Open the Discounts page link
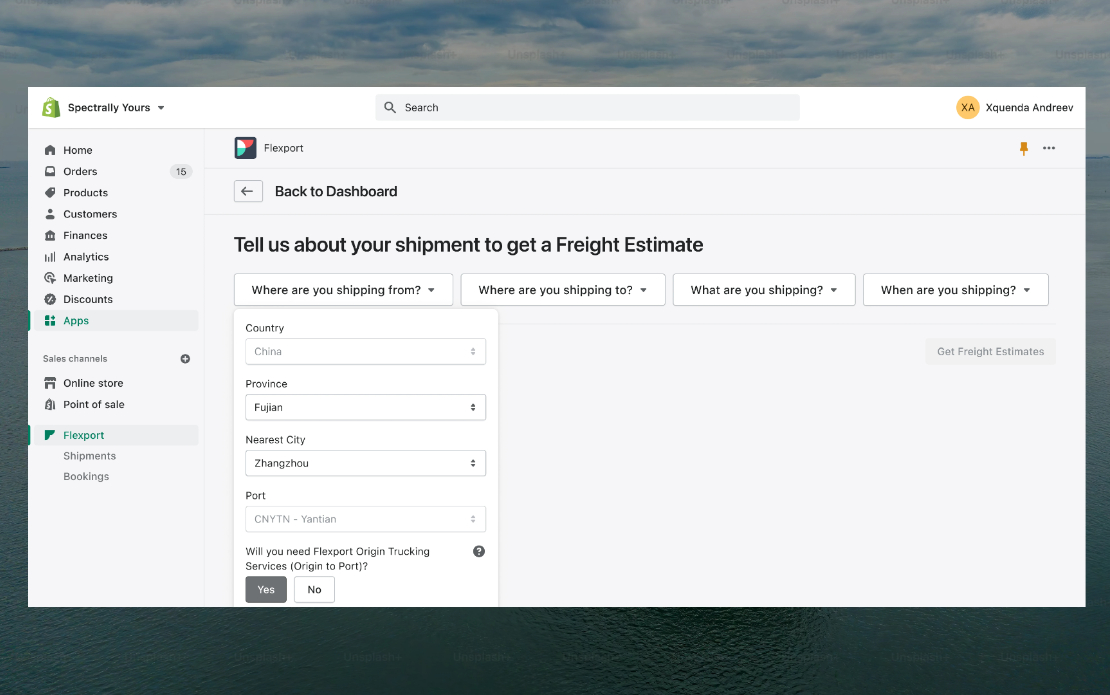 [x=88, y=299]
